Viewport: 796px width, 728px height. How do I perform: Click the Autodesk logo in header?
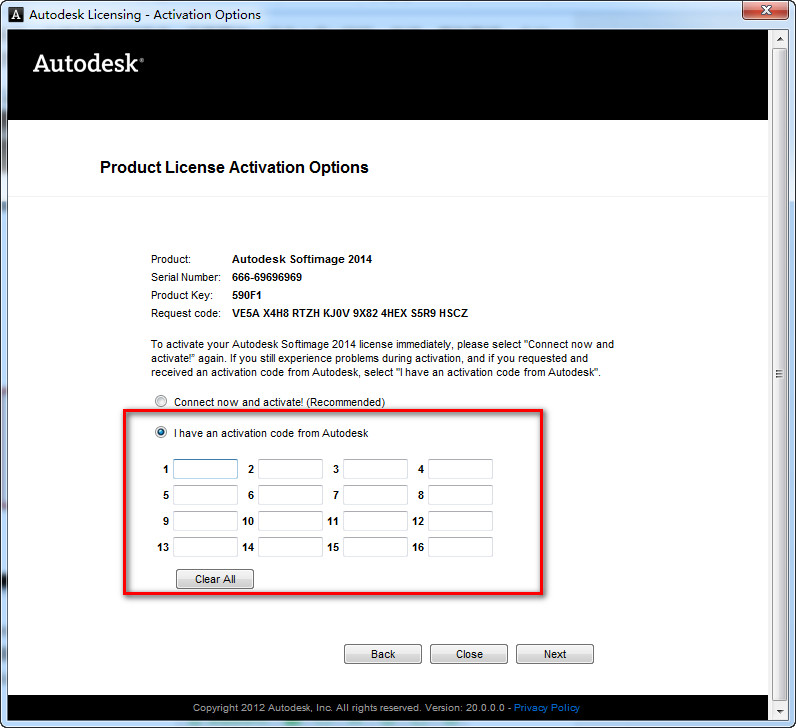click(x=88, y=63)
